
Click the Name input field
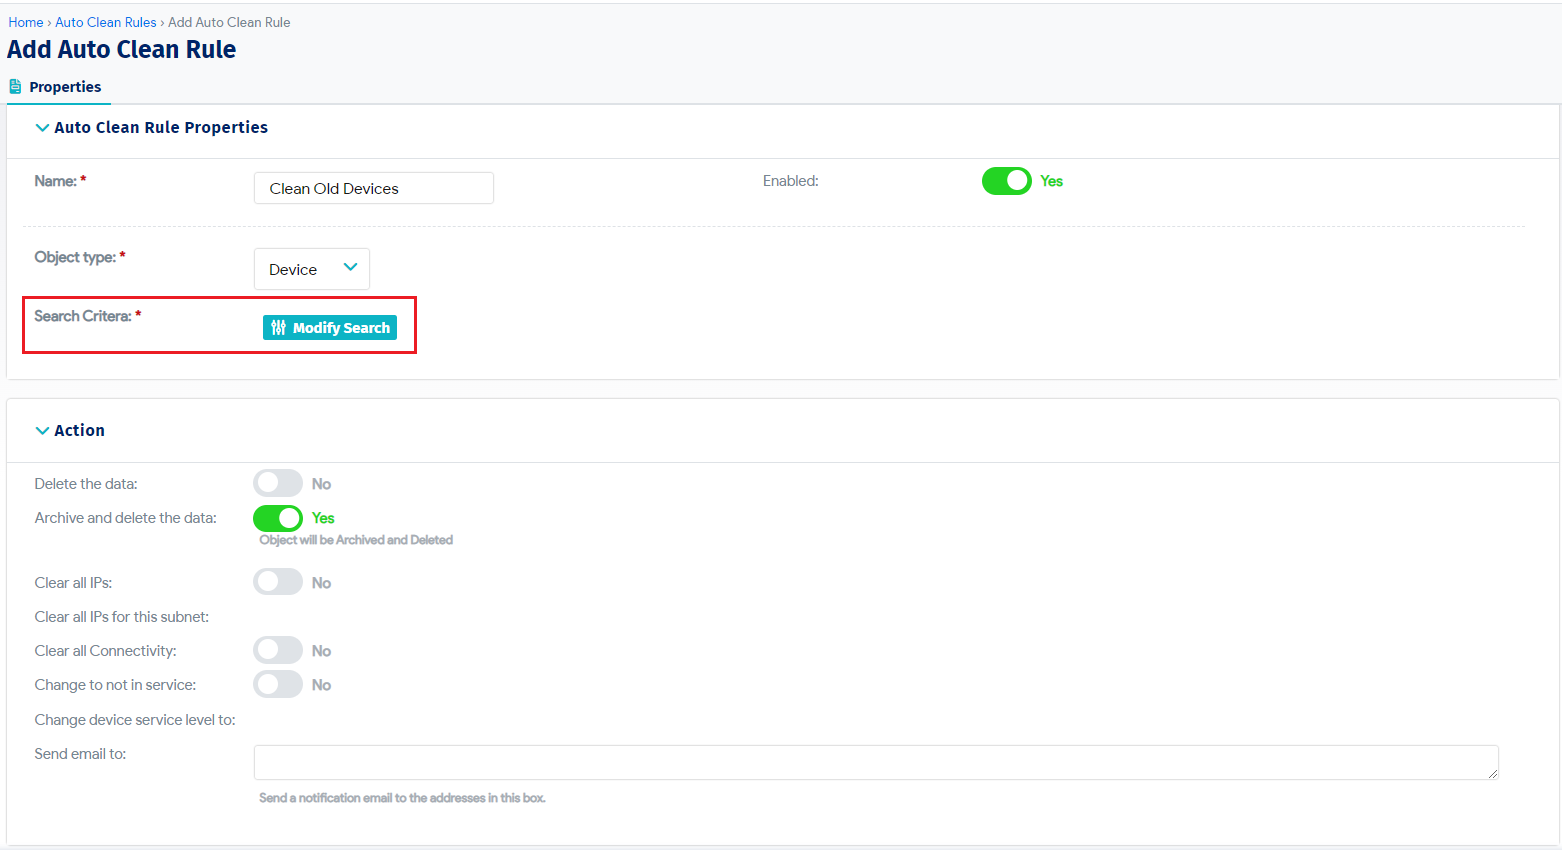tap(374, 188)
